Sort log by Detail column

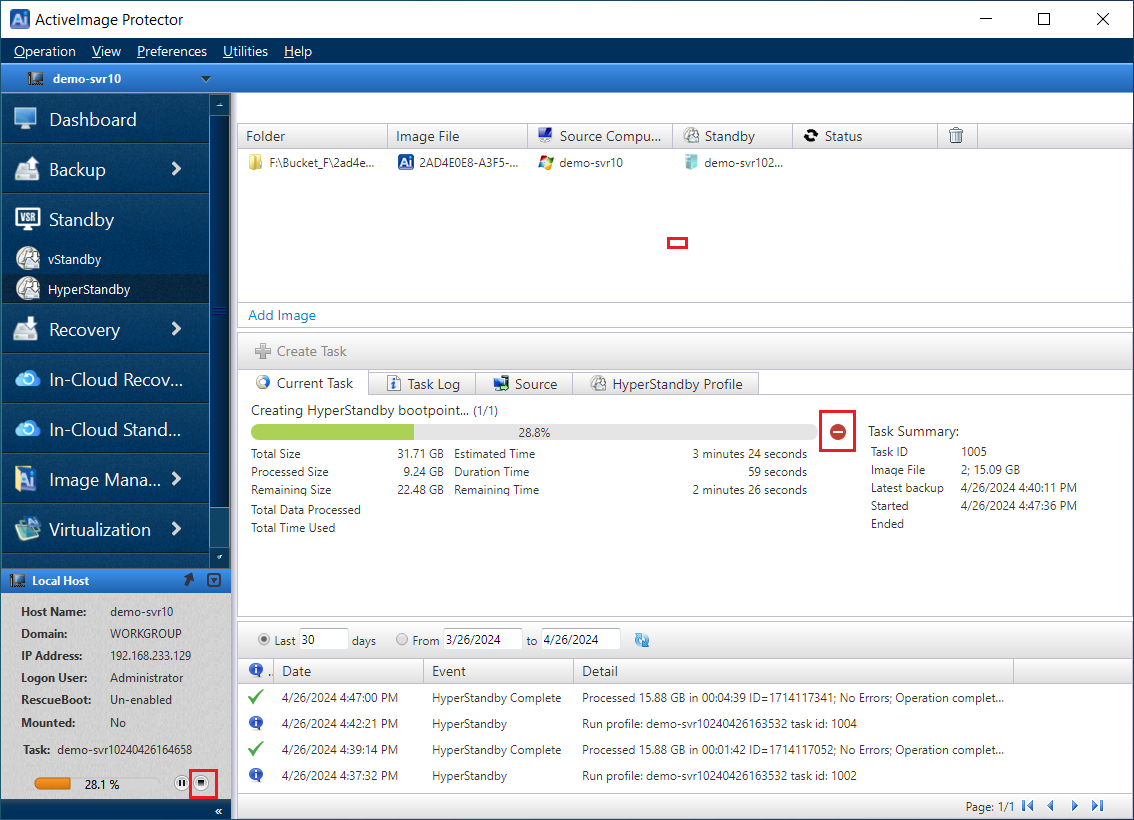793,671
